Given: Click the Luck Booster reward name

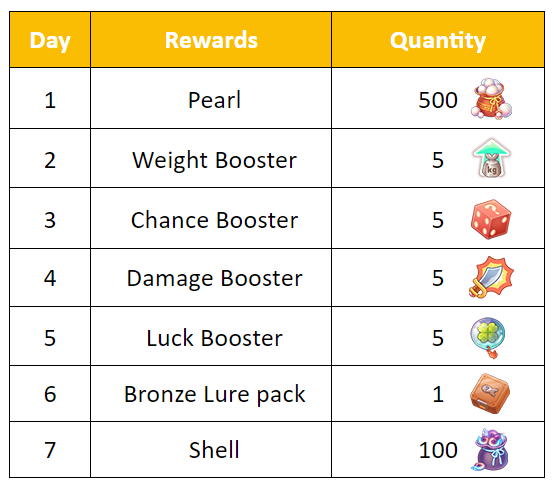Looking at the screenshot, I should 215,338.
